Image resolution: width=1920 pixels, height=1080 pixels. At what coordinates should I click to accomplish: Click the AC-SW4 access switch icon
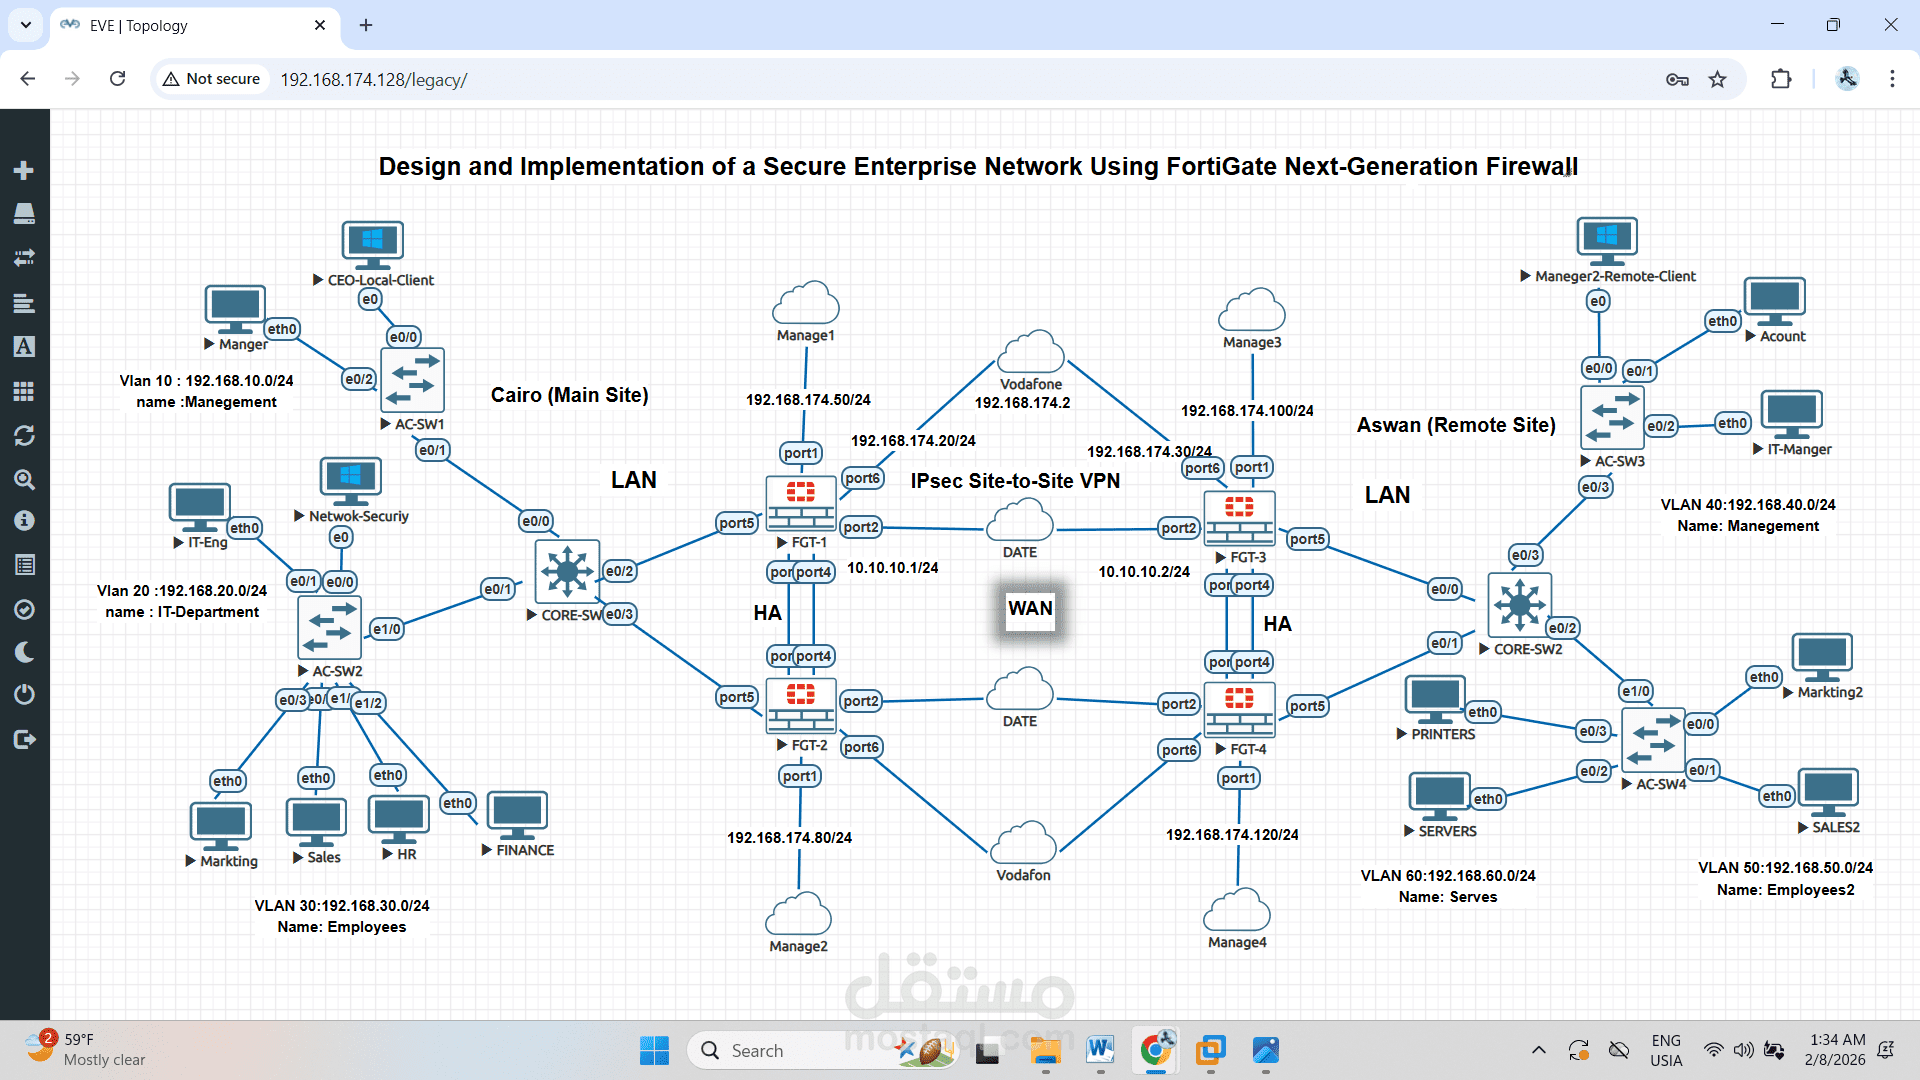coord(1653,740)
